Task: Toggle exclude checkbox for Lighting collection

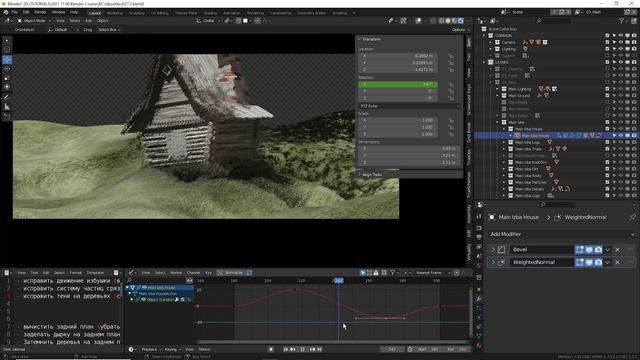Action: point(607,49)
